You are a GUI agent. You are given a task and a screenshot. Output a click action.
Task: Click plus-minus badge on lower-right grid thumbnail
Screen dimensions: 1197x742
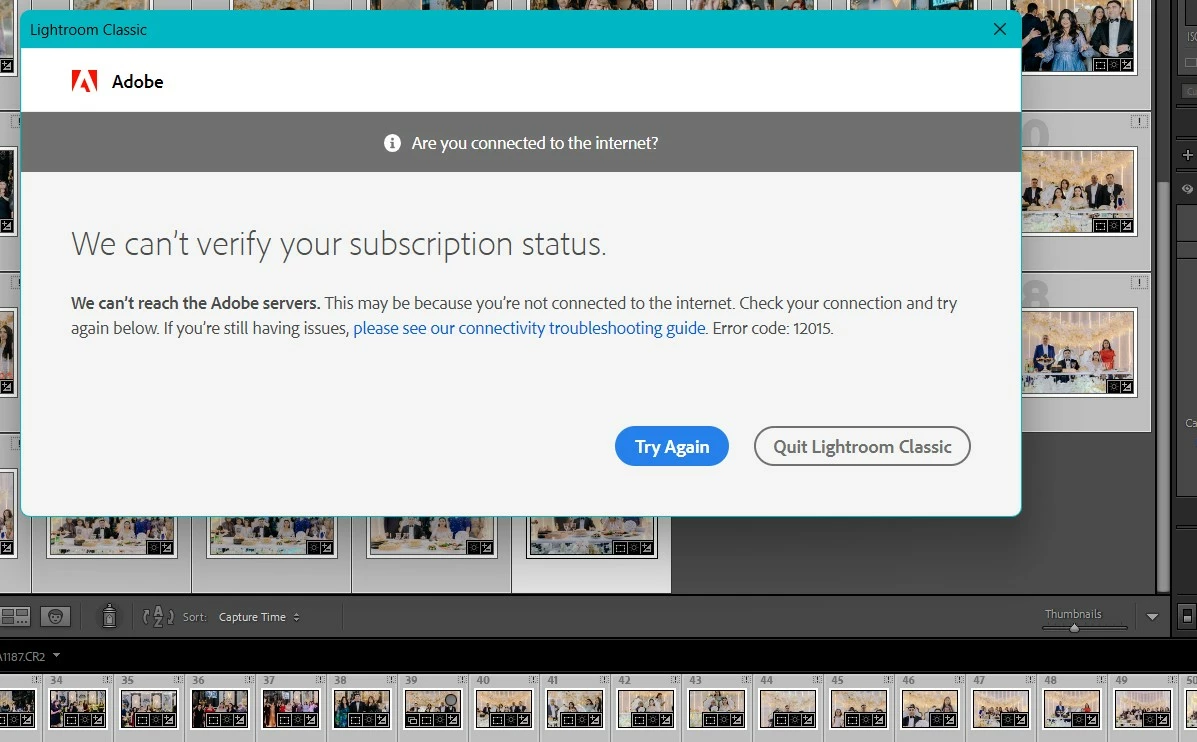click(x=1127, y=386)
